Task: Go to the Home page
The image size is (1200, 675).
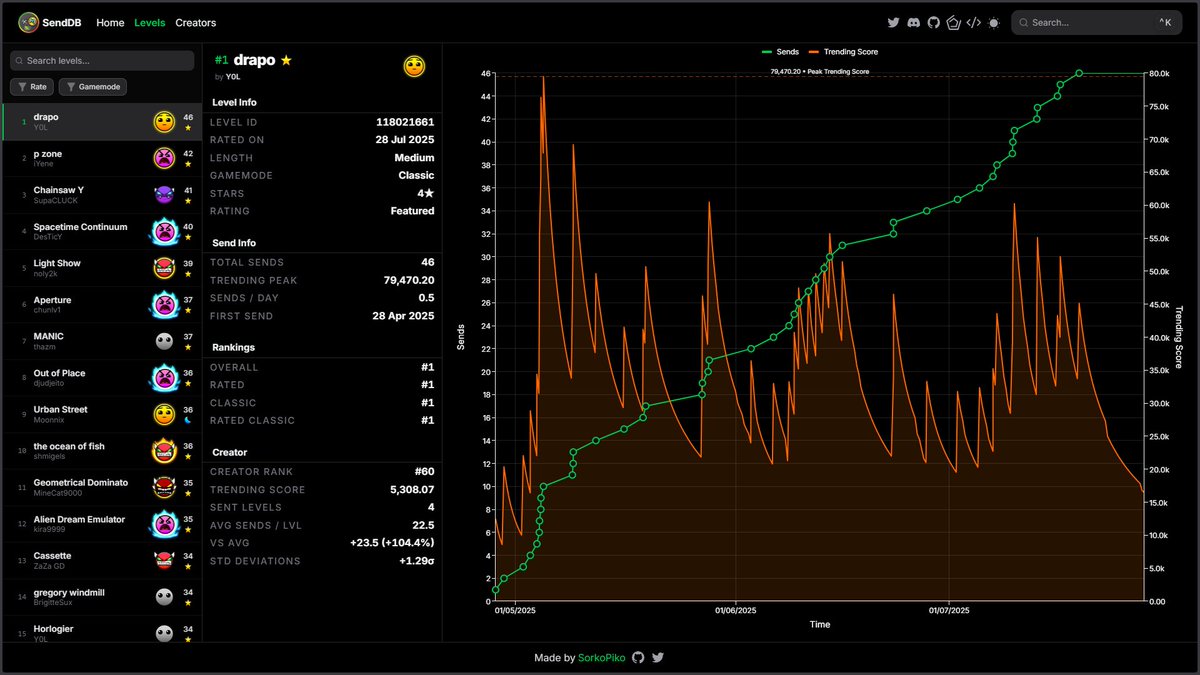Action: tap(110, 22)
